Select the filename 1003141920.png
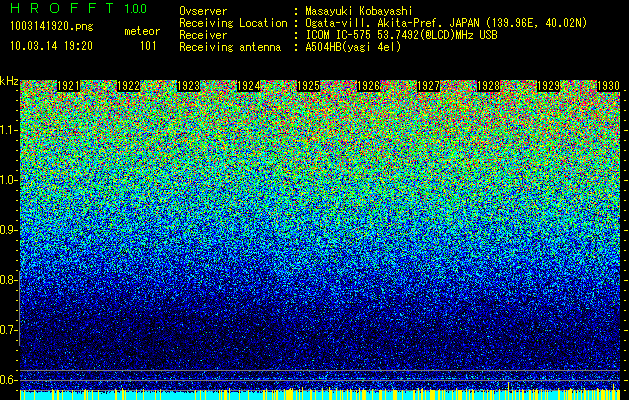The image size is (629, 400). (x=52, y=26)
